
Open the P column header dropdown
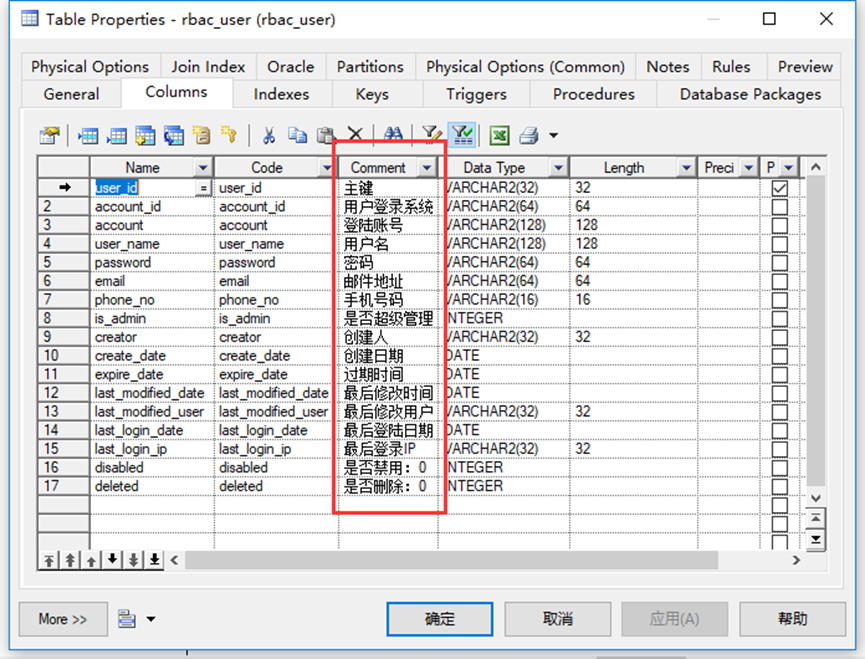(x=789, y=167)
